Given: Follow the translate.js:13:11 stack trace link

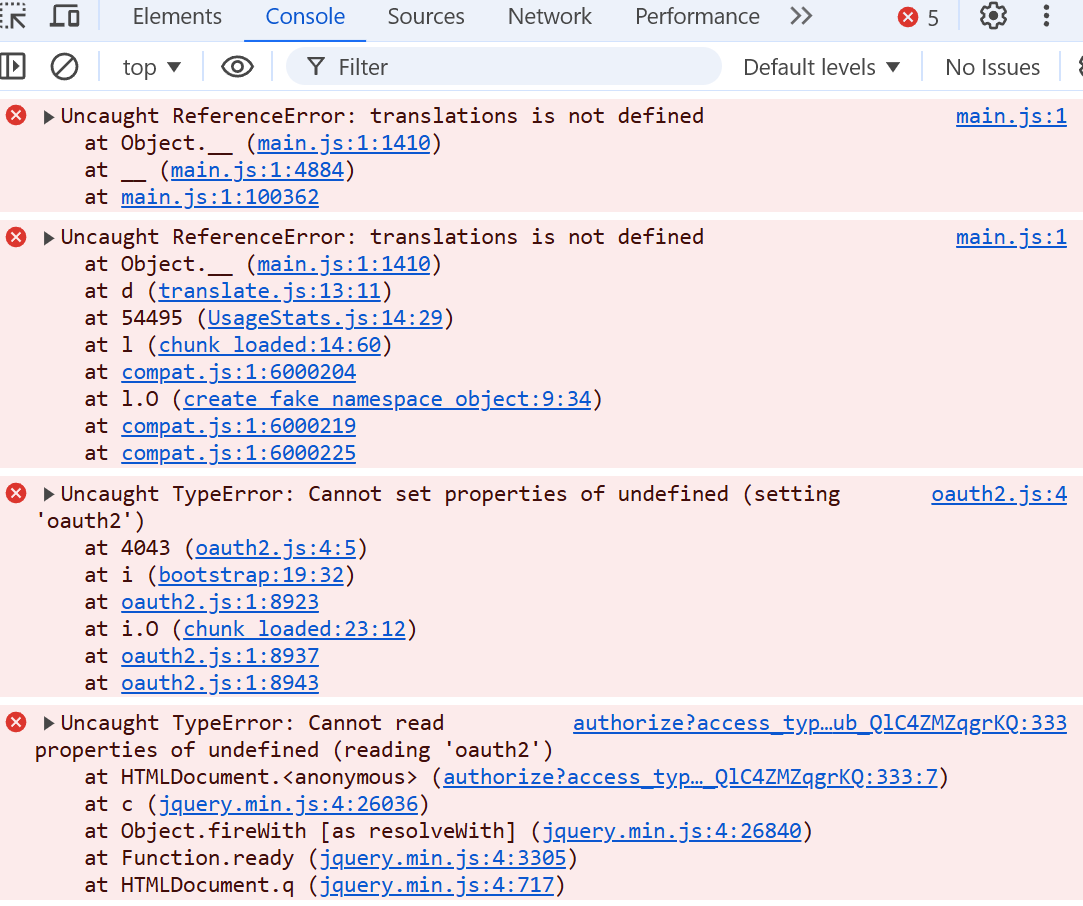Looking at the screenshot, I should point(269,291).
